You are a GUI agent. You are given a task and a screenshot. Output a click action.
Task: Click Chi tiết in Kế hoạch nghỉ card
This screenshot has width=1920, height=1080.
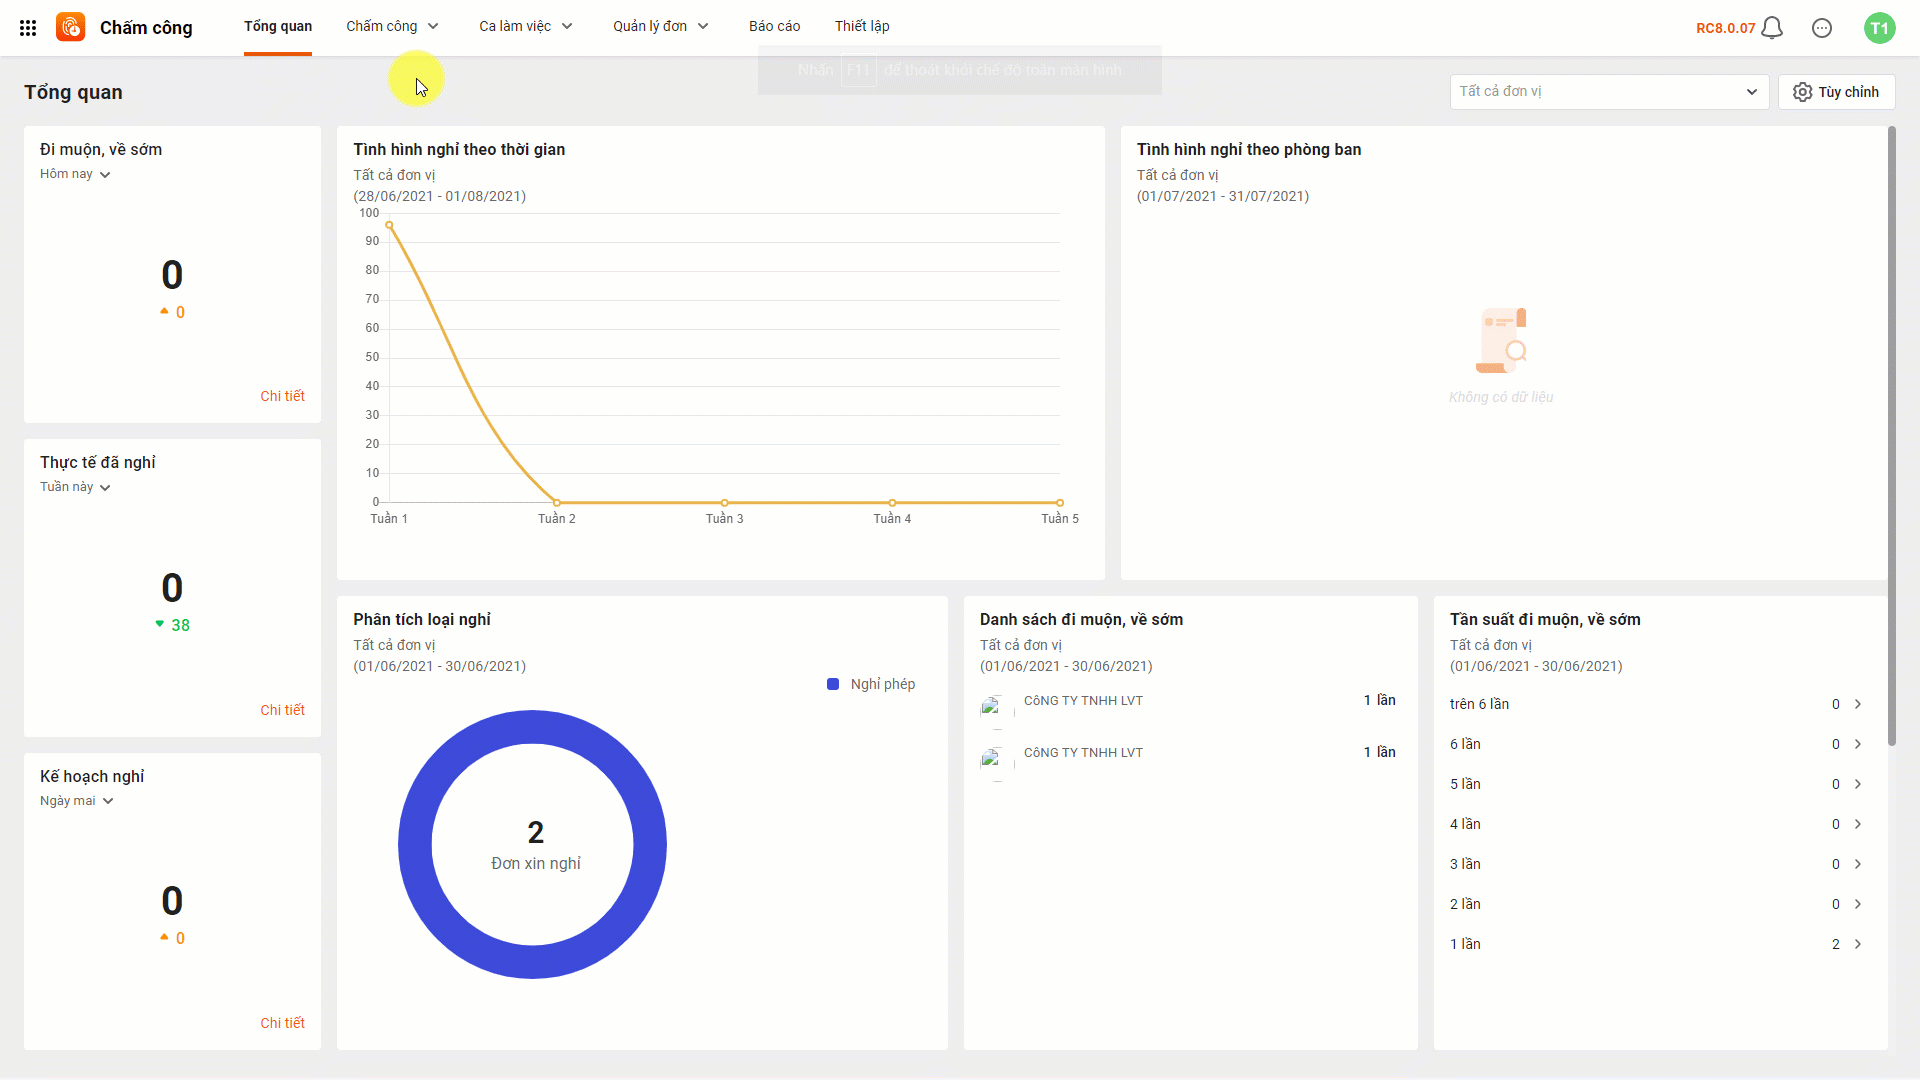pos(282,1023)
